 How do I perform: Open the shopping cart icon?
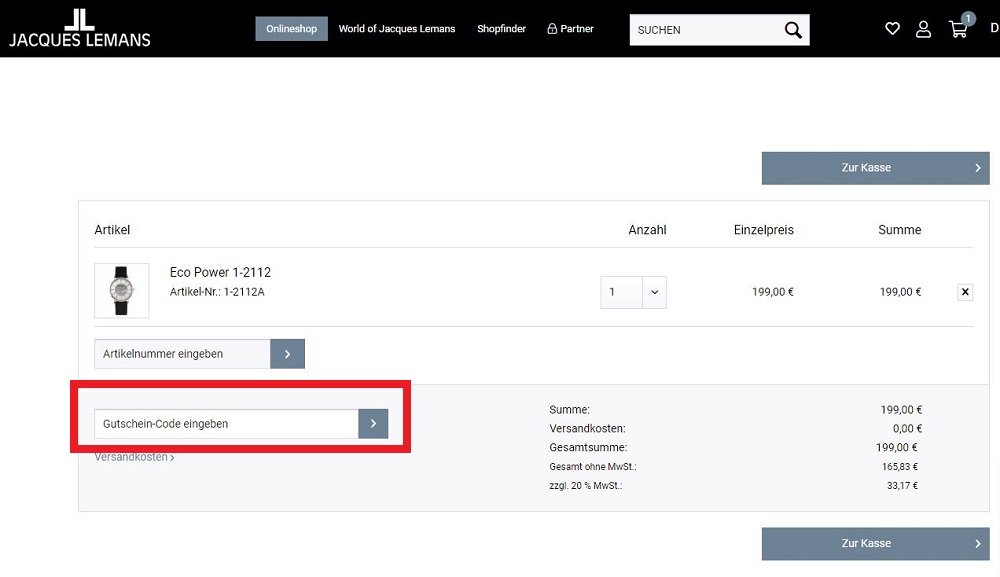pos(958,29)
